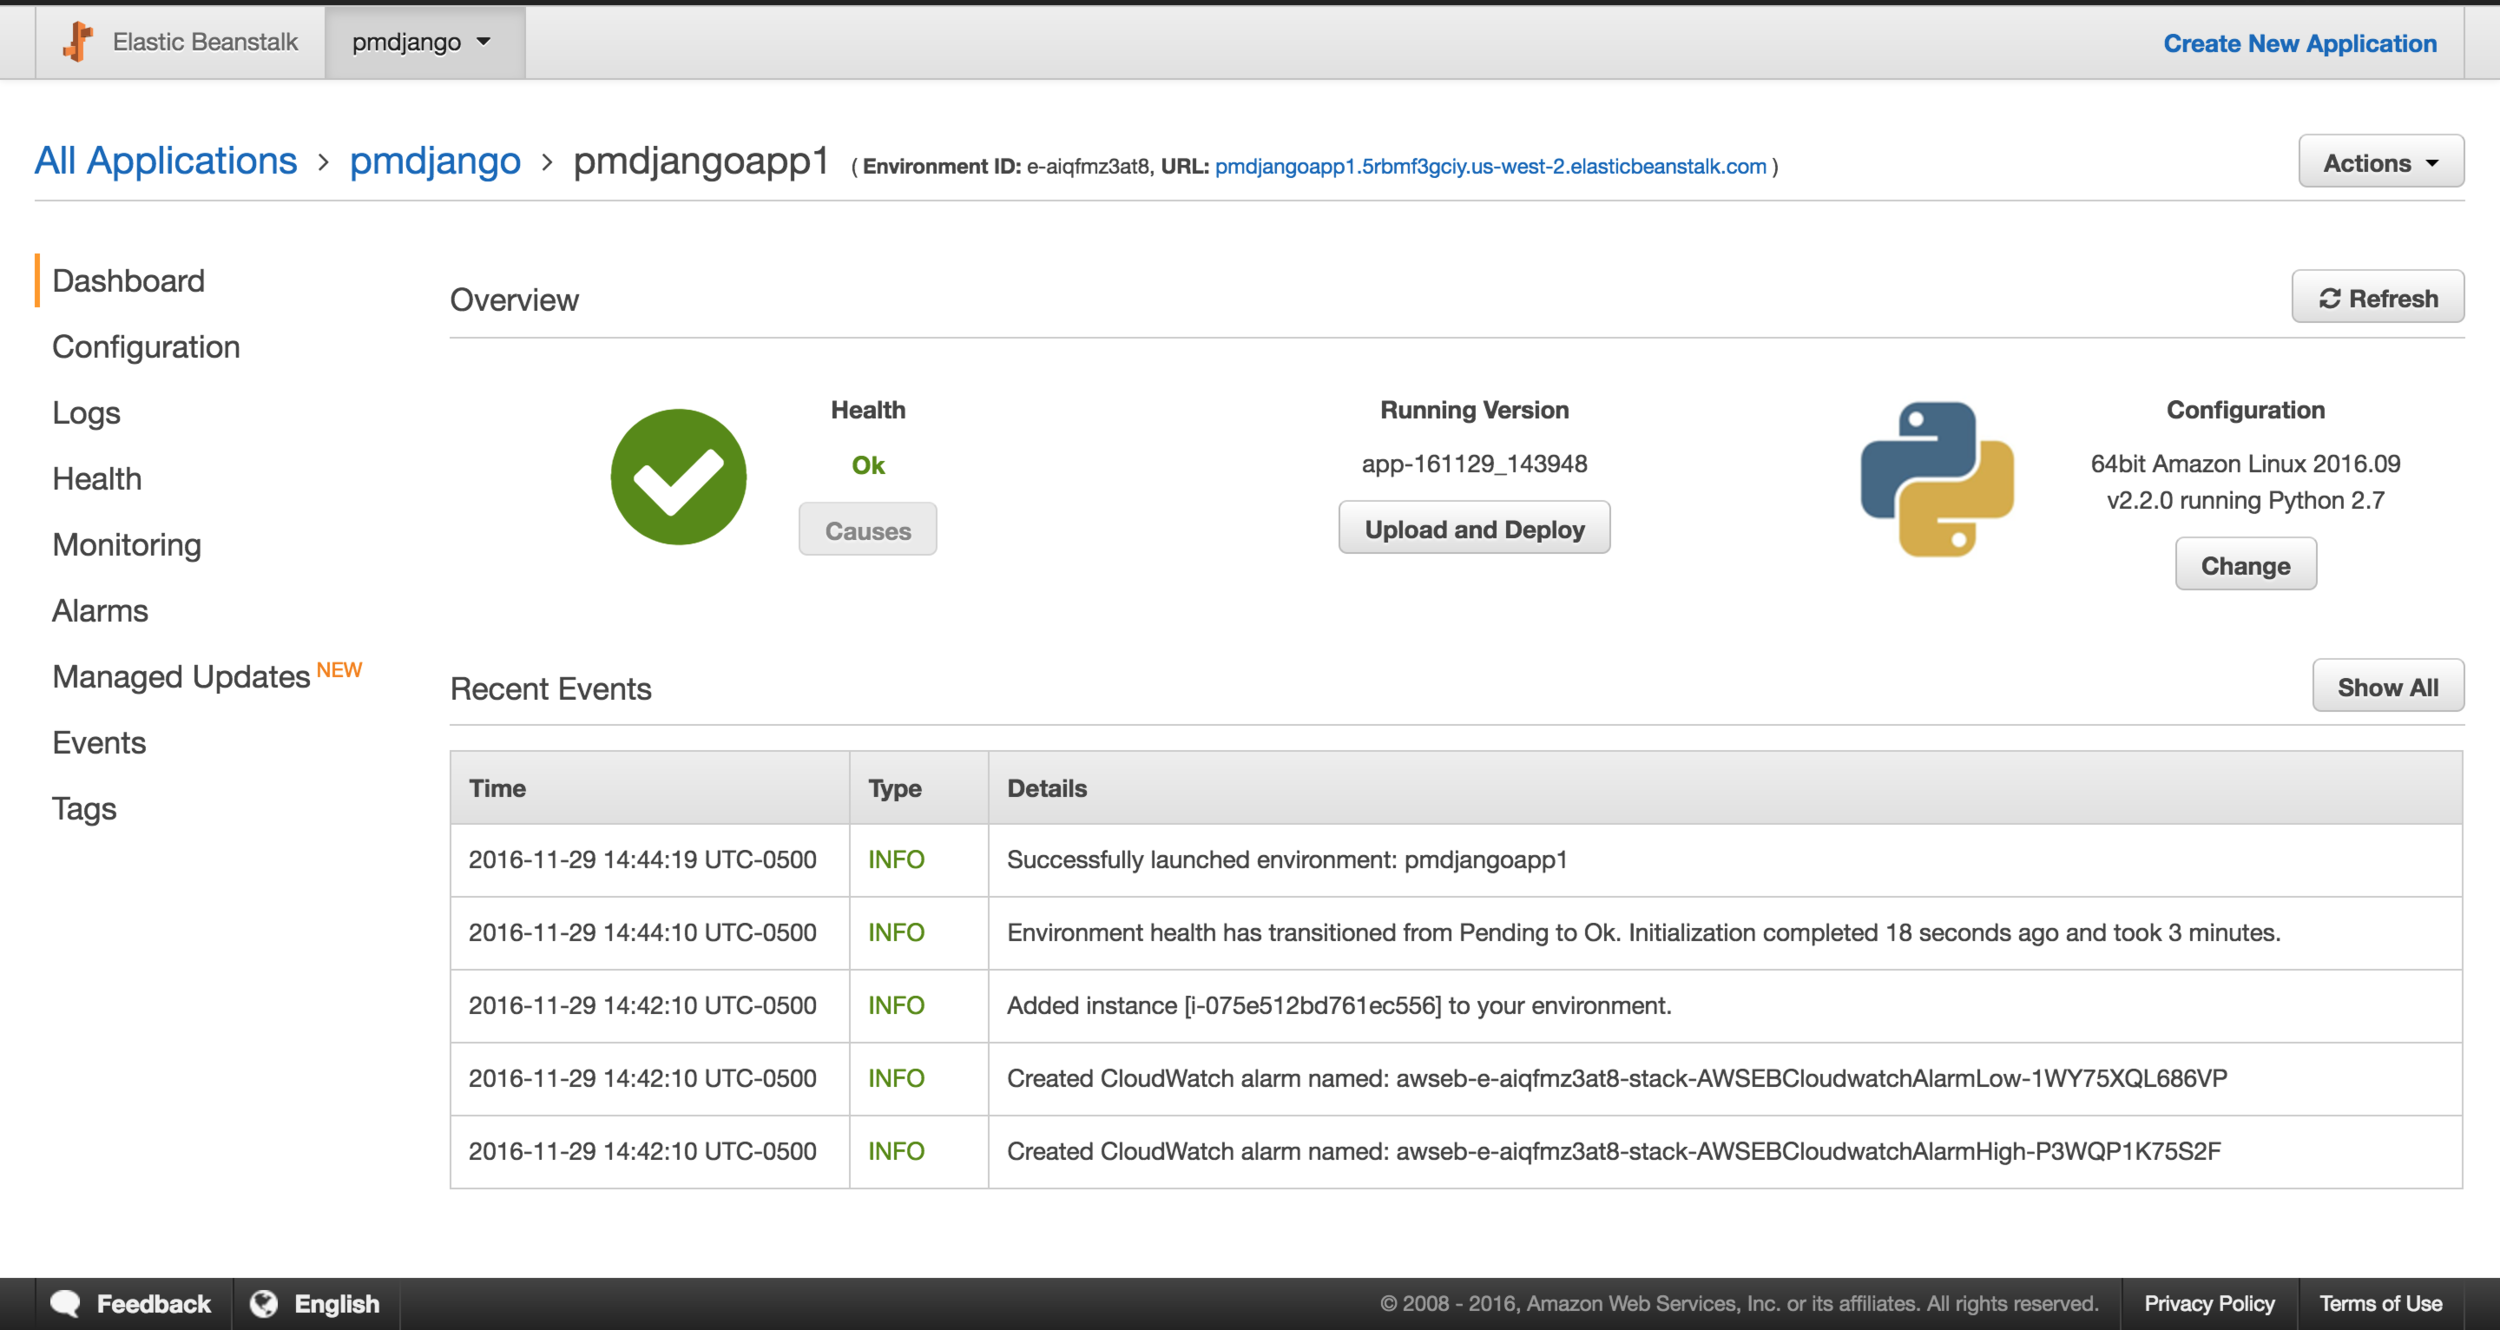Image resolution: width=2500 pixels, height=1330 pixels.
Task: Navigate to All Applications breadcrumb
Action: coord(166,161)
